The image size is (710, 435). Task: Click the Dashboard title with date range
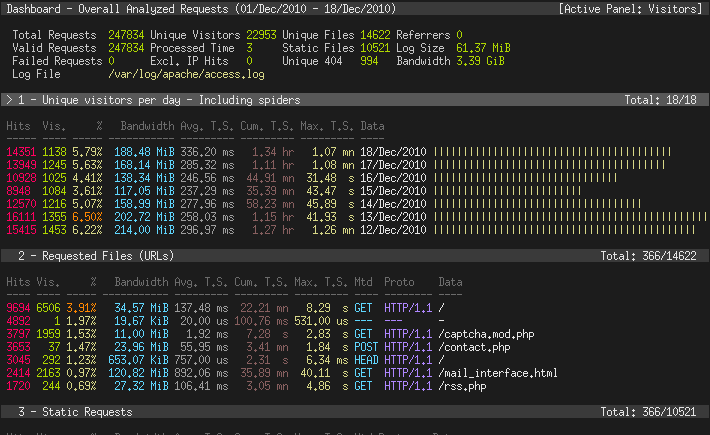(x=201, y=9)
